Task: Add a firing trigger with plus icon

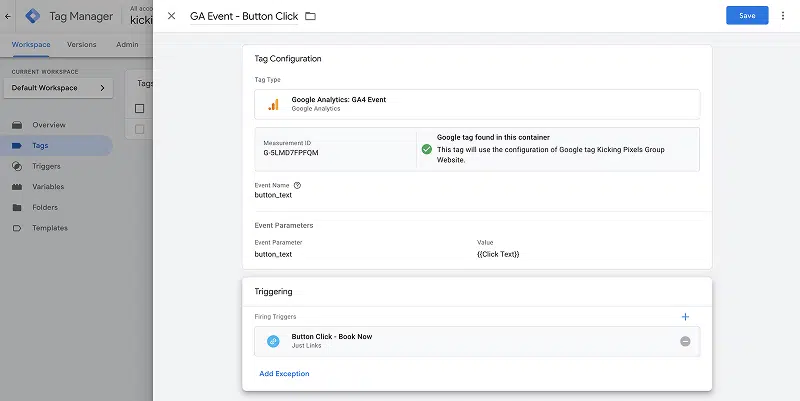Action: coord(685,317)
